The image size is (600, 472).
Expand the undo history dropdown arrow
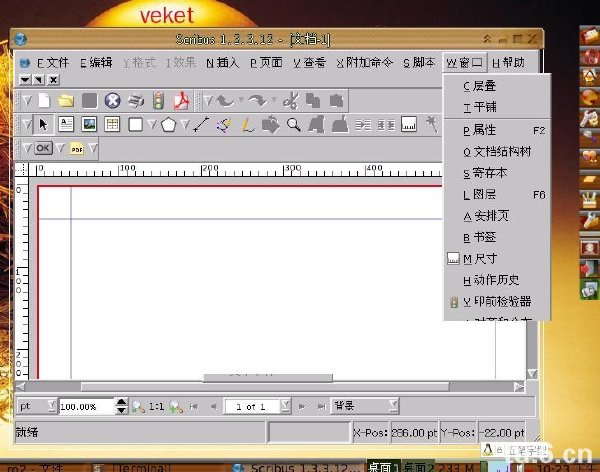[241, 100]
